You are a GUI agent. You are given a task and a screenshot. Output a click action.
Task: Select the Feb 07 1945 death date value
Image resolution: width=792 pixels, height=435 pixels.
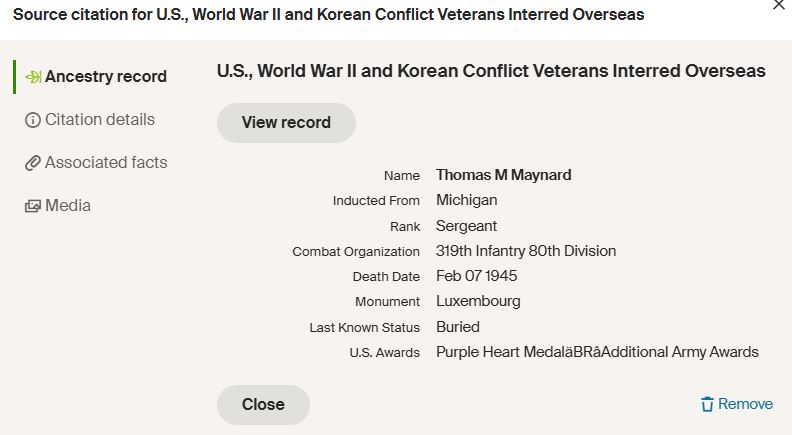(476, 276)
